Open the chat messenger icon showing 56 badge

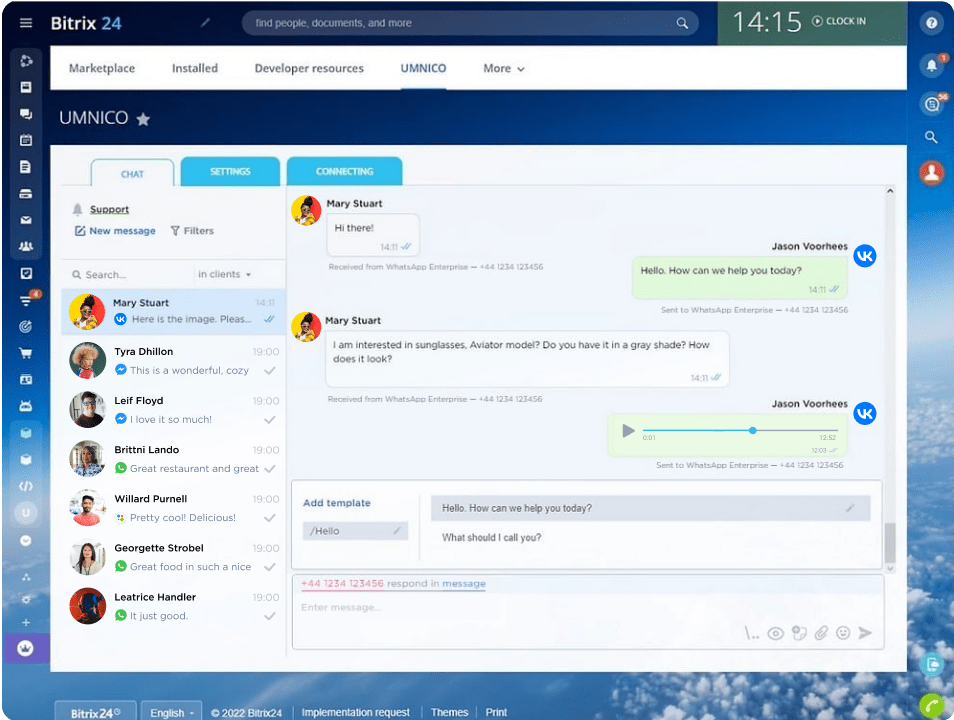[931, 103]
